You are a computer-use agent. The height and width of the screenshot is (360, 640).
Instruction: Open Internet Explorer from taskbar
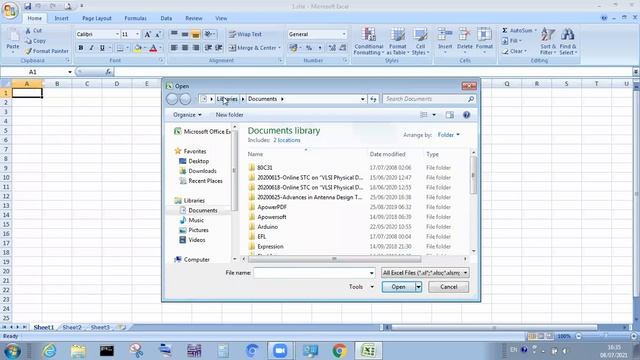pyautogui.click(x=49, y=351)
